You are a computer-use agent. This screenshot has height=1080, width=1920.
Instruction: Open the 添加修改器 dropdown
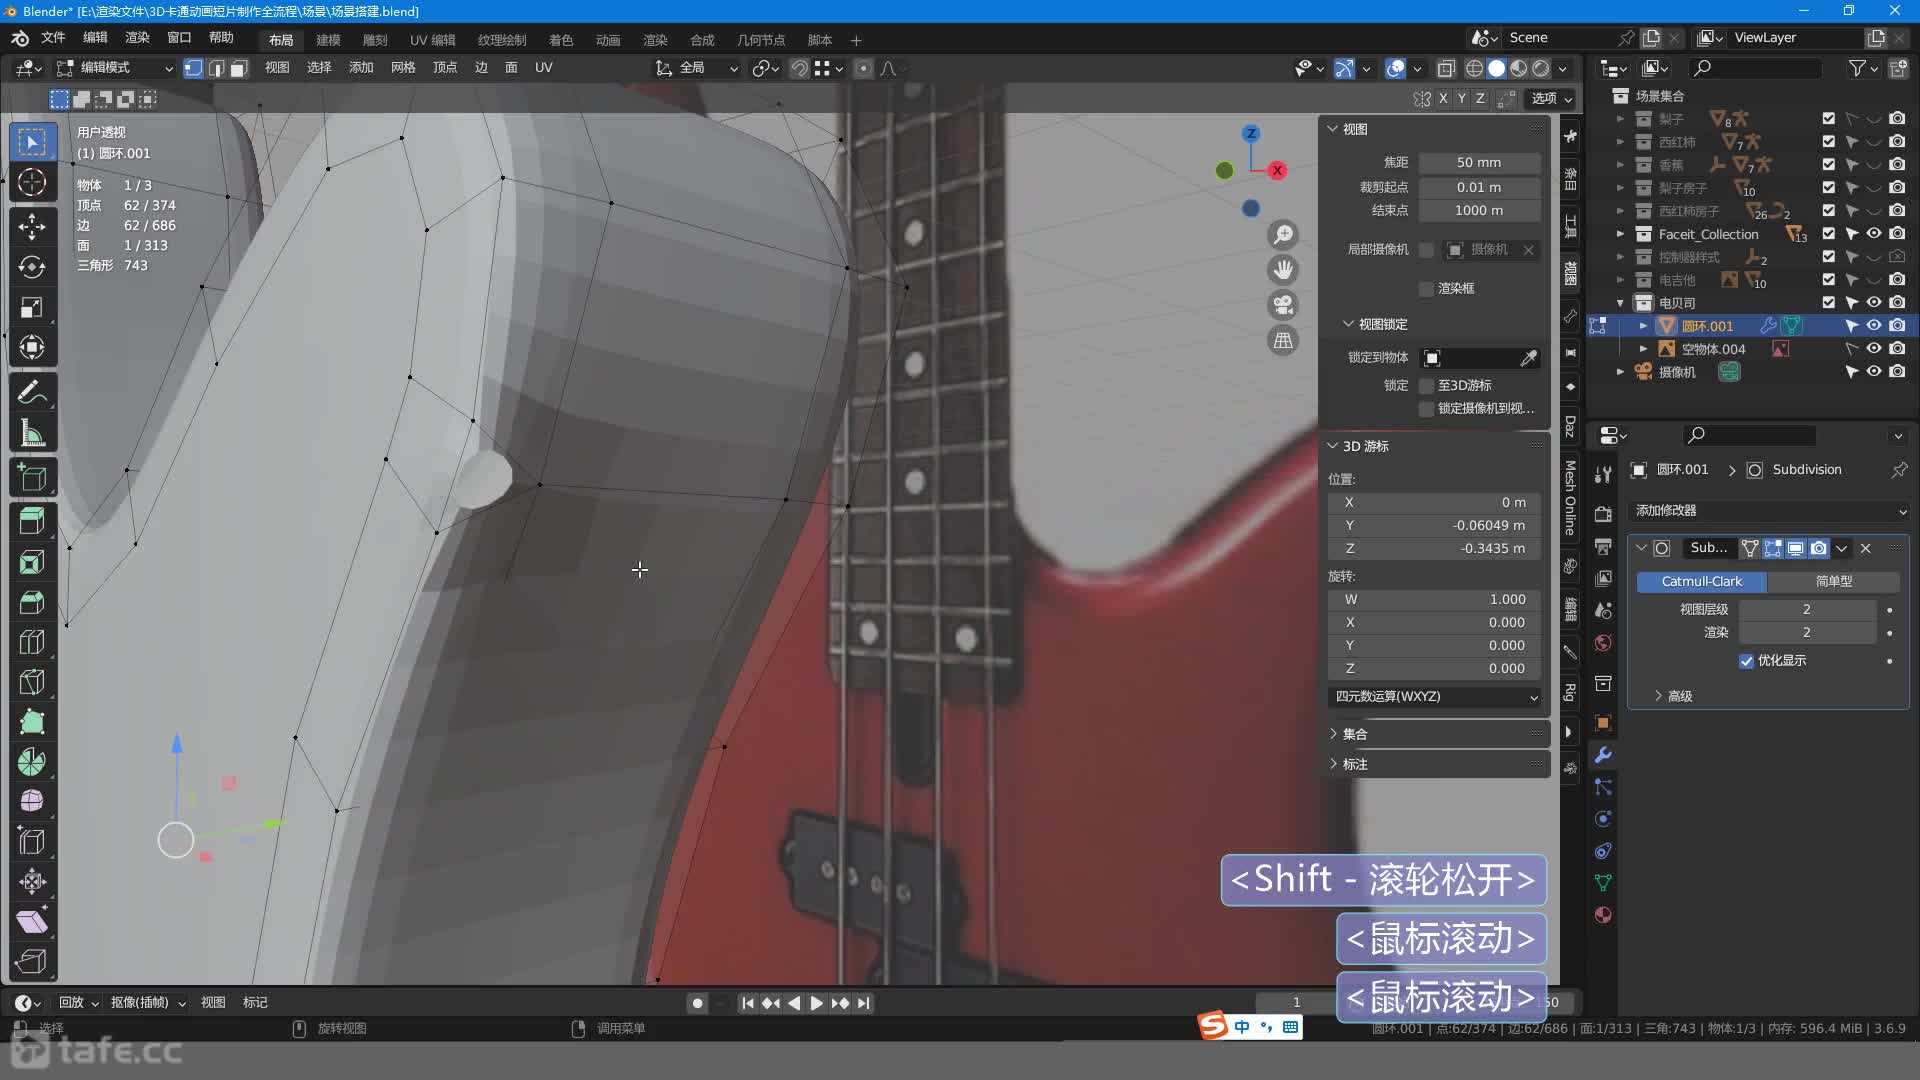(x=1769, y=511)
